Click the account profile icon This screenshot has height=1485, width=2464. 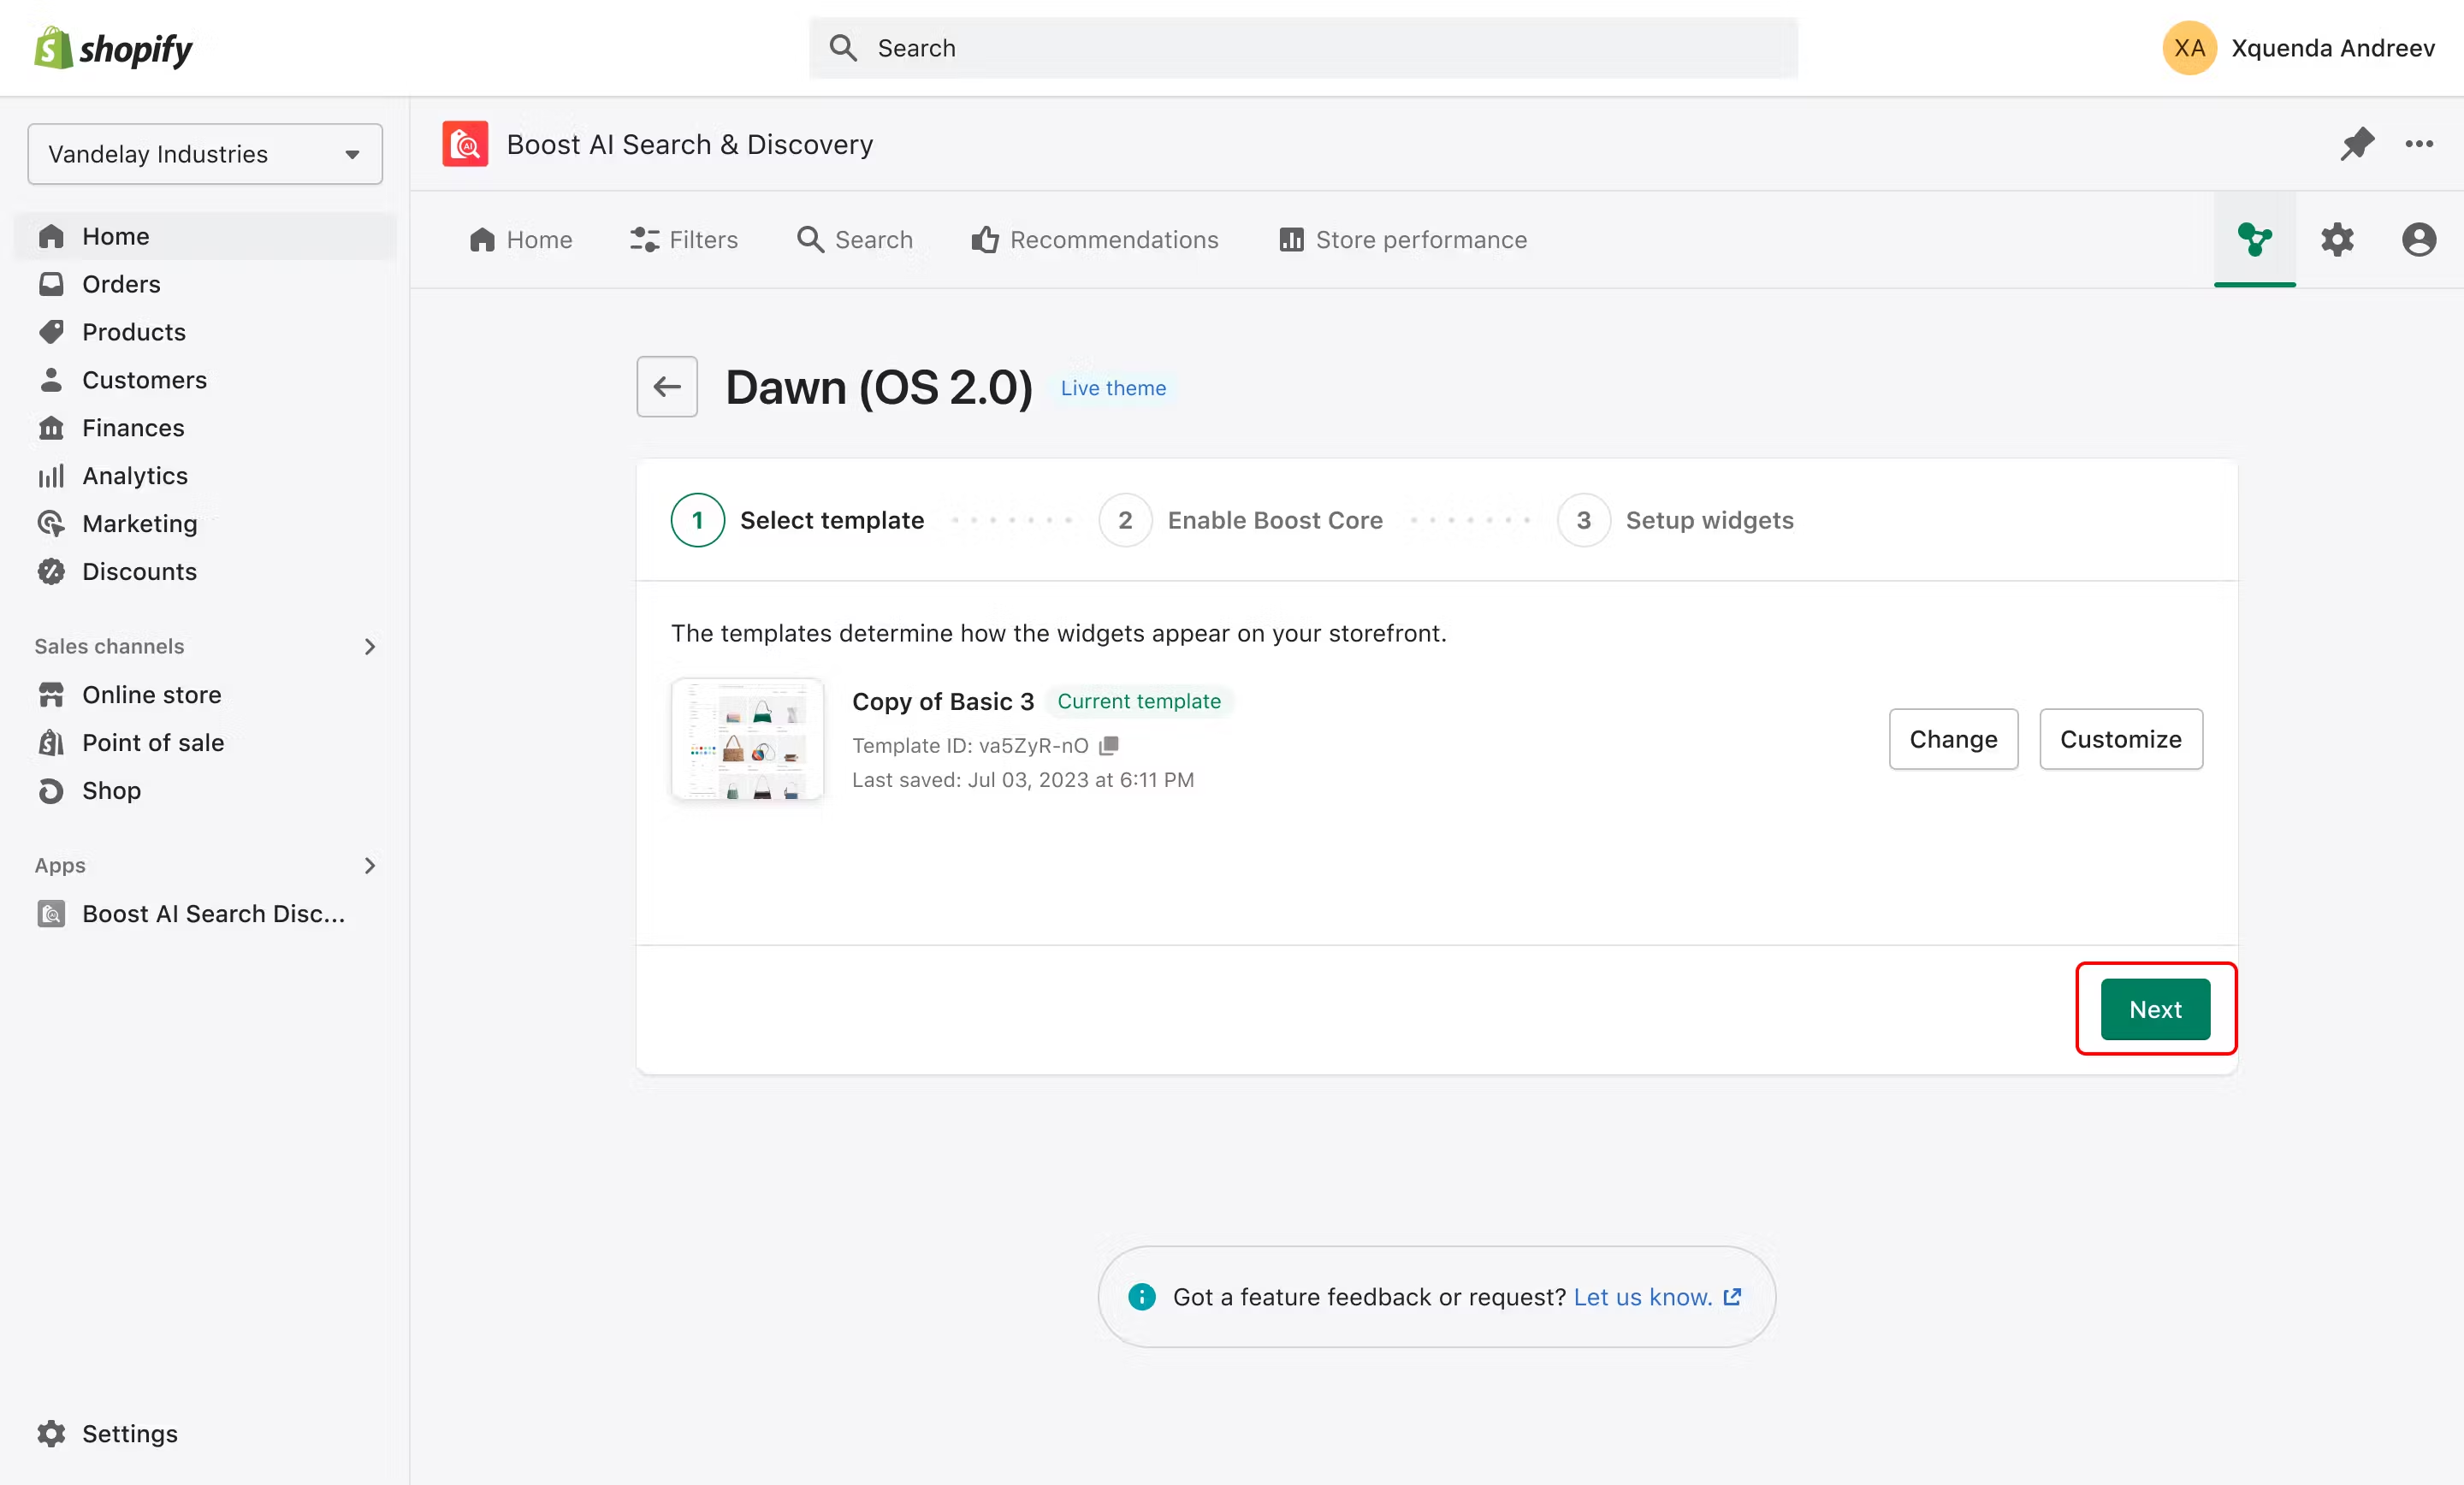click(2418, 240)
